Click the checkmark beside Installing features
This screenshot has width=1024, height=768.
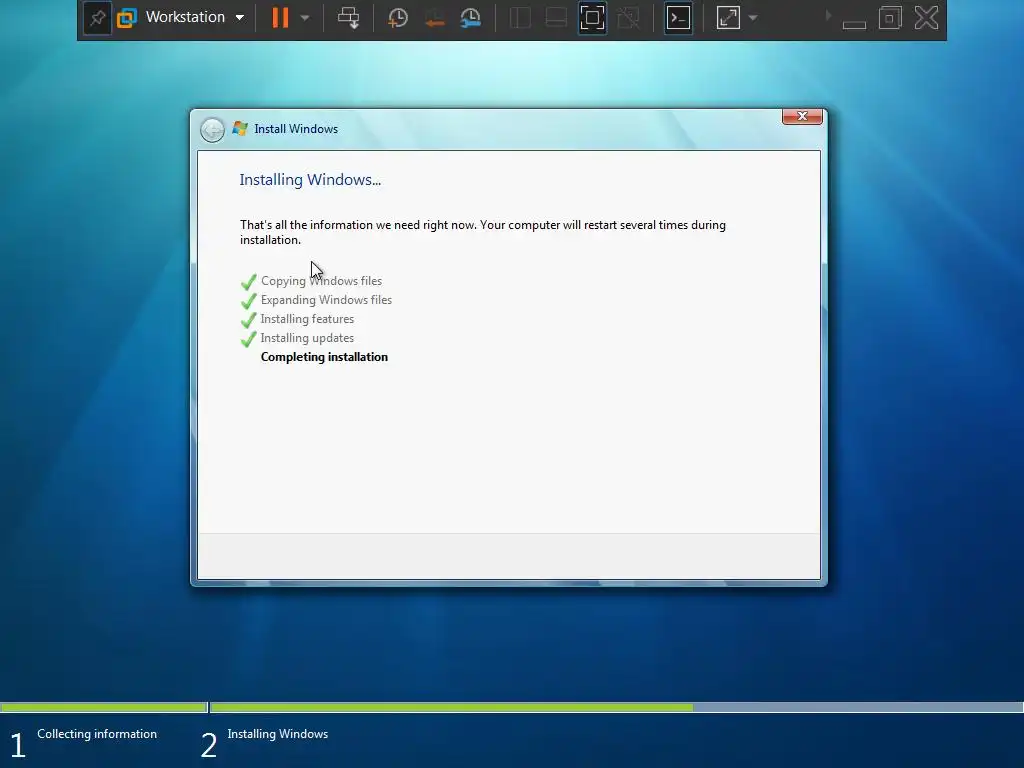point(248,319)
